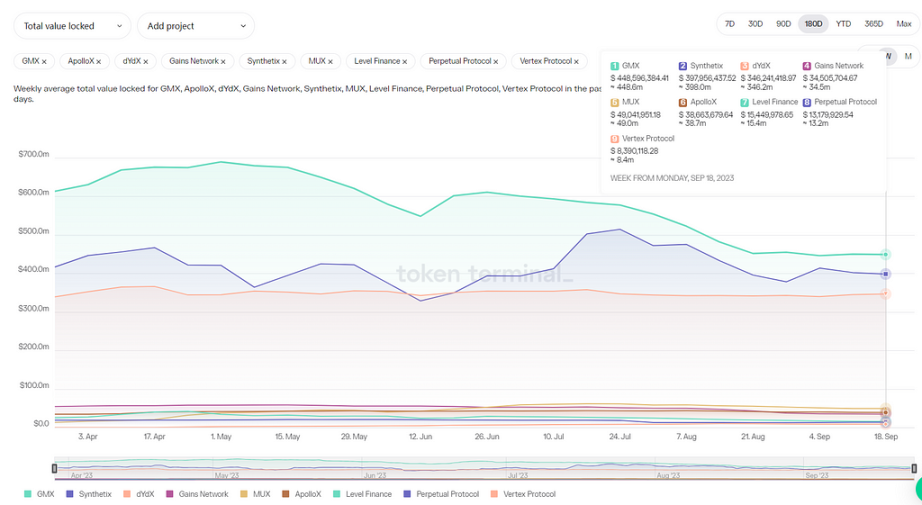The height and width of the screenshot is (505, 922).
Task: Select the Max time range
Action: pyautogui.click(x=904, y=24)
